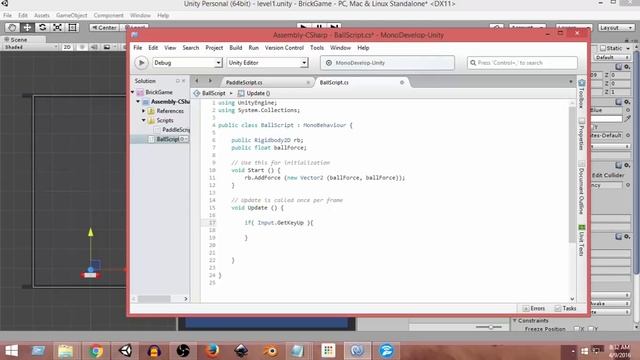Expand the References folder

(x=144, y=111)
